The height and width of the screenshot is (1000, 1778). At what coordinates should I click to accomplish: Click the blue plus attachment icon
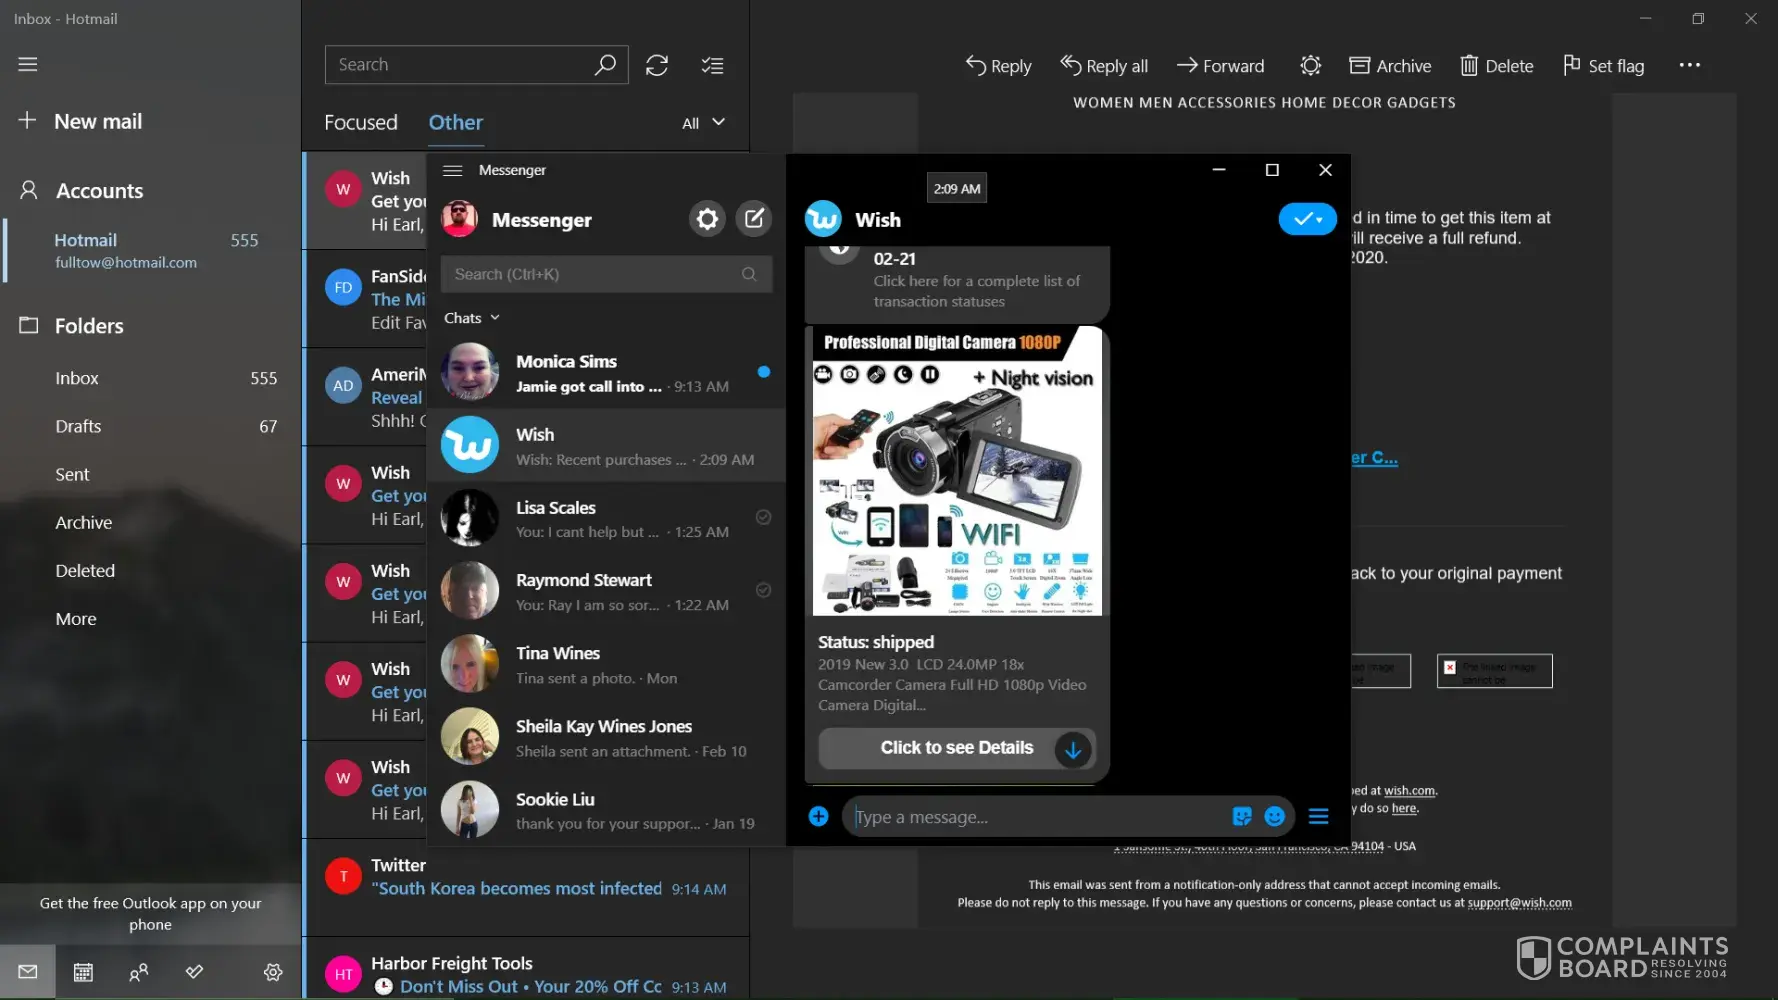tap(818, 817)
